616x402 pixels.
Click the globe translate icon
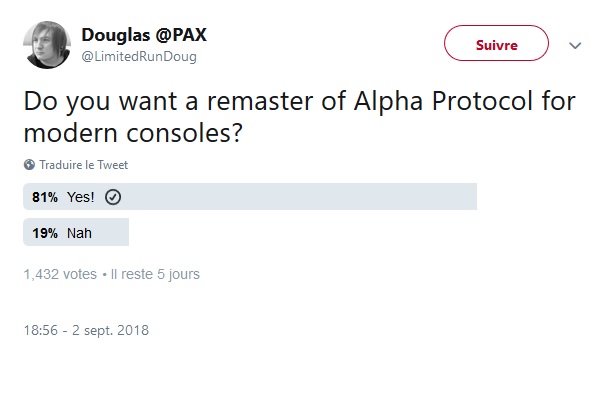point(29,165)
